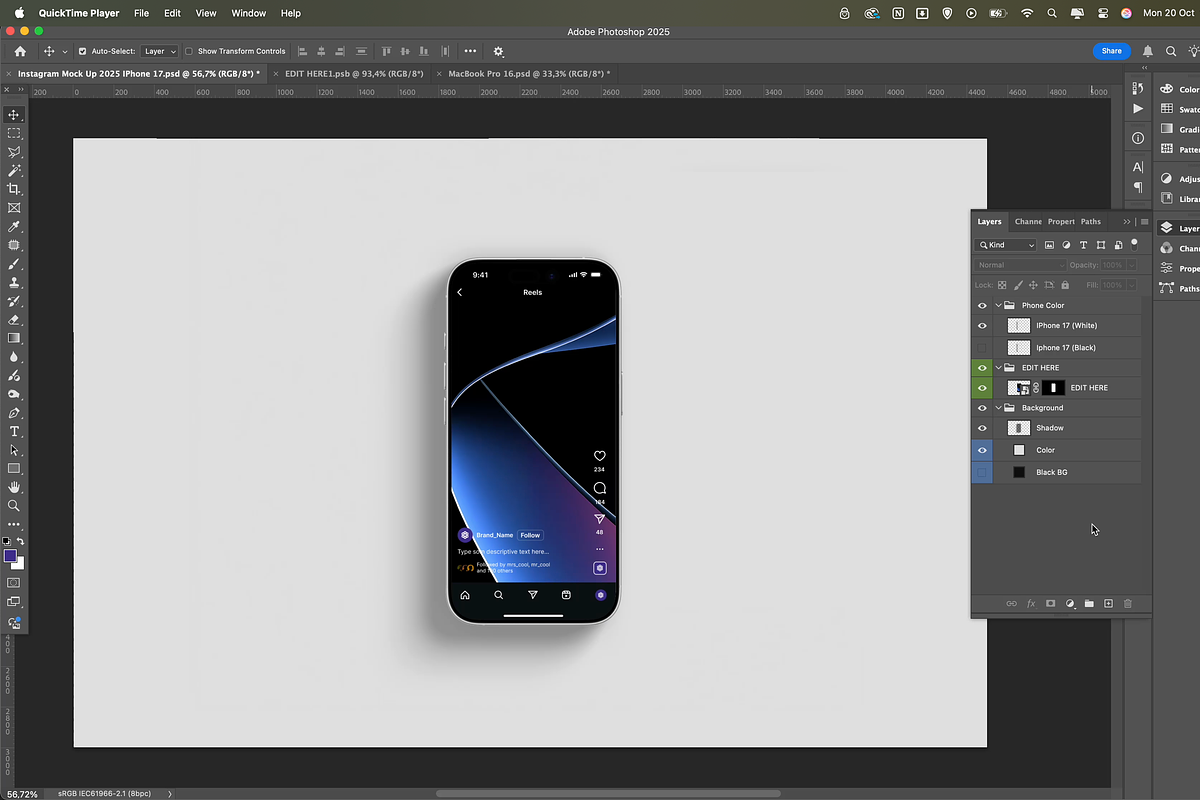
Task: Hide the Color layer
Action: (982, 450)
